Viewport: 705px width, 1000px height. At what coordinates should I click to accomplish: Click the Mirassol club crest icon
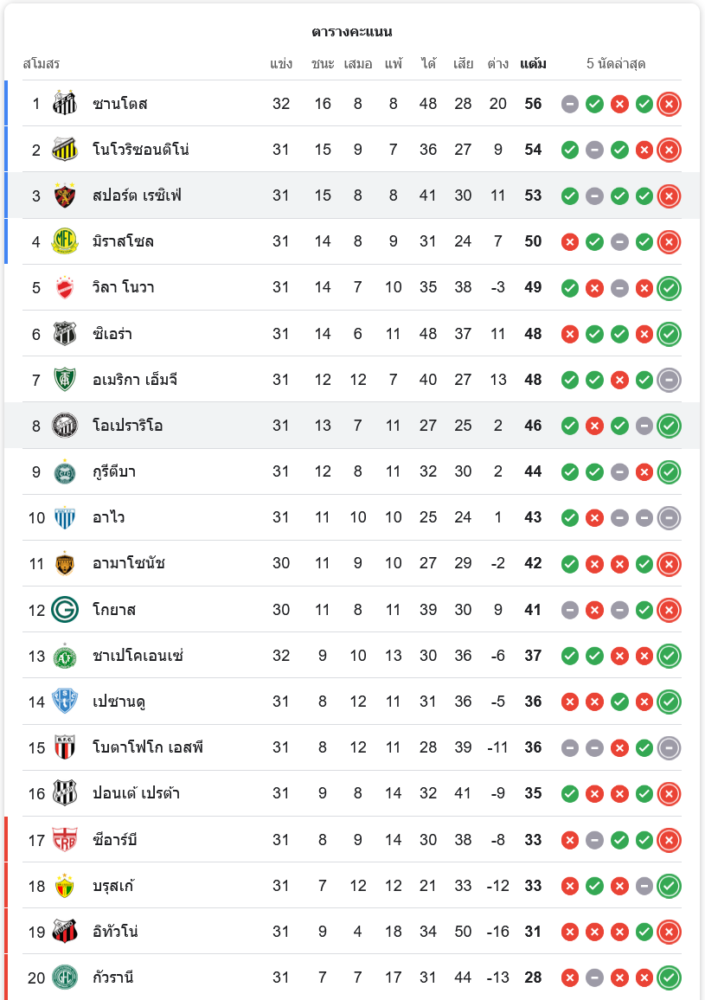65,241
